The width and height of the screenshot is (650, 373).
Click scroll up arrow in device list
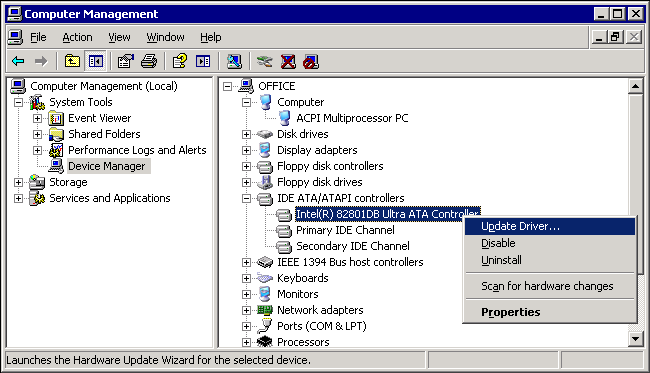tap(635, 86)
